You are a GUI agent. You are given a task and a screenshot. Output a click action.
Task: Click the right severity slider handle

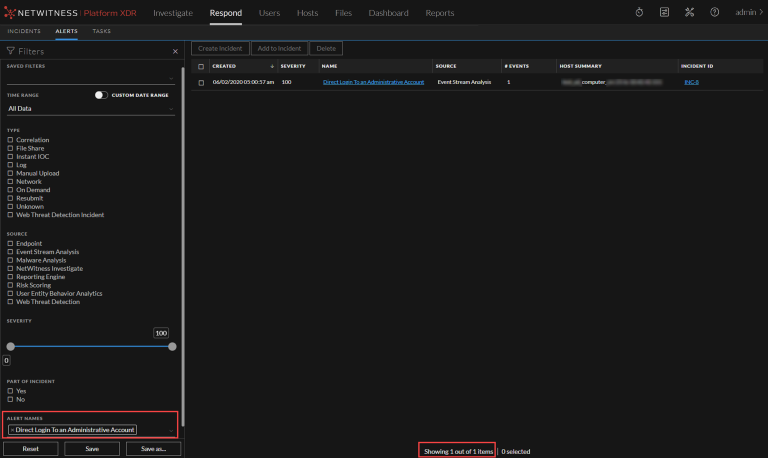tap(172, 346)
